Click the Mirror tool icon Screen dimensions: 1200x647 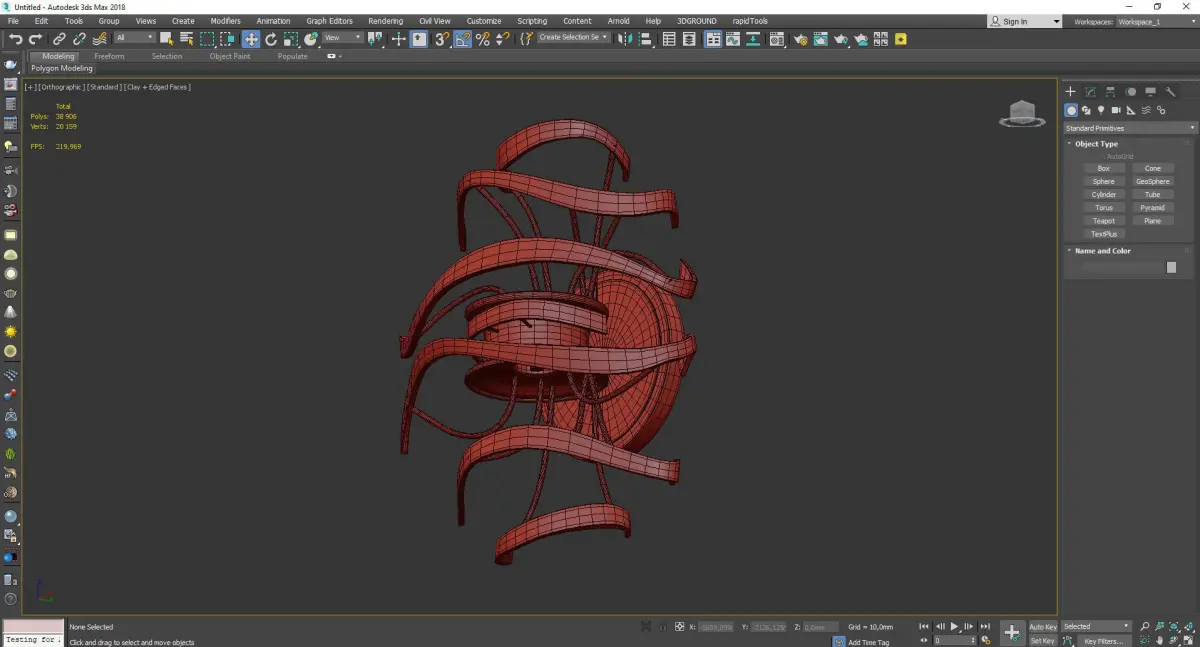625,39
